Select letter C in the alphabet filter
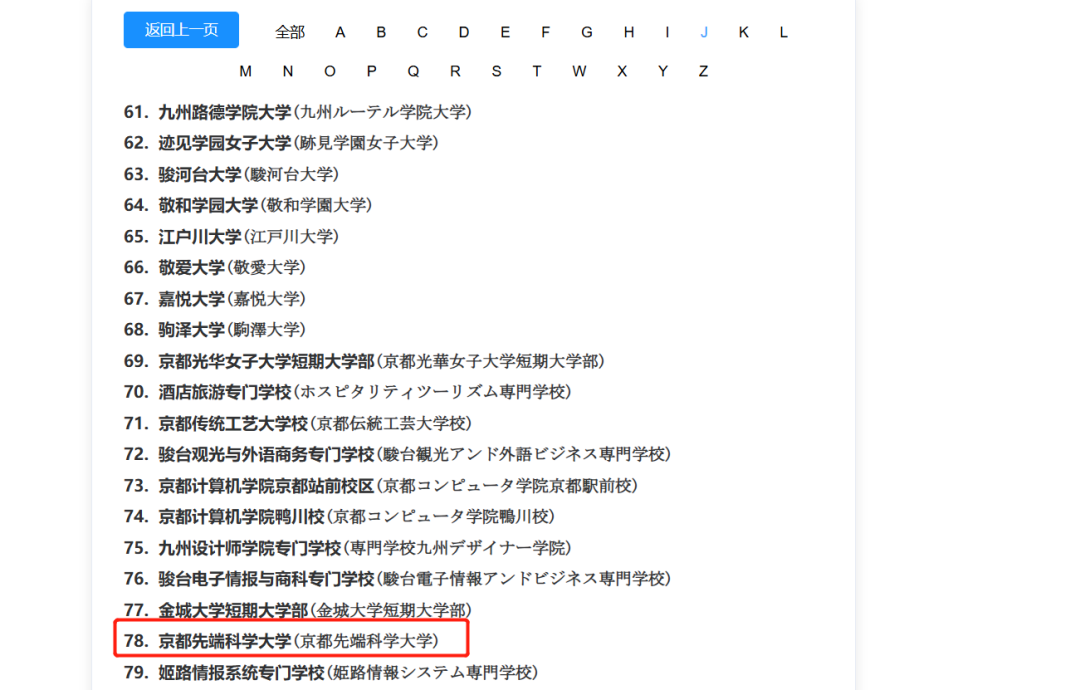The height and width of the screenshot is (690, 1080). (422, 31)
